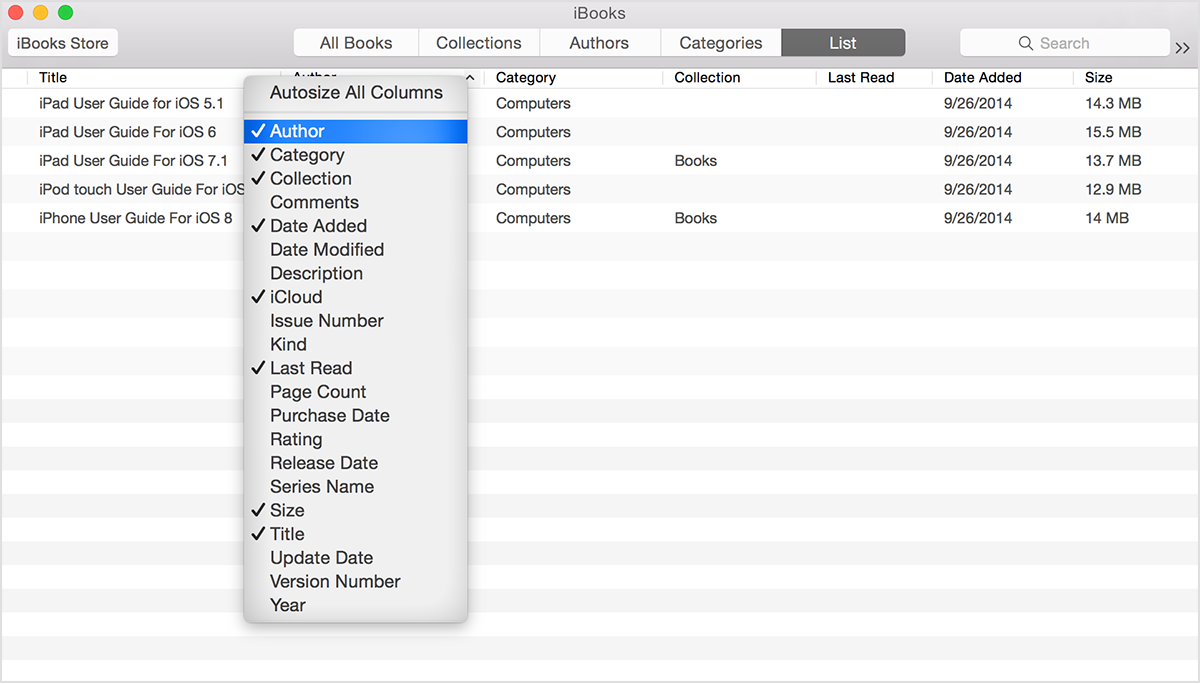1200x684 pixels.
Task: Click the magnifier icon in the Search field
Action: (x=1026, y=43)
